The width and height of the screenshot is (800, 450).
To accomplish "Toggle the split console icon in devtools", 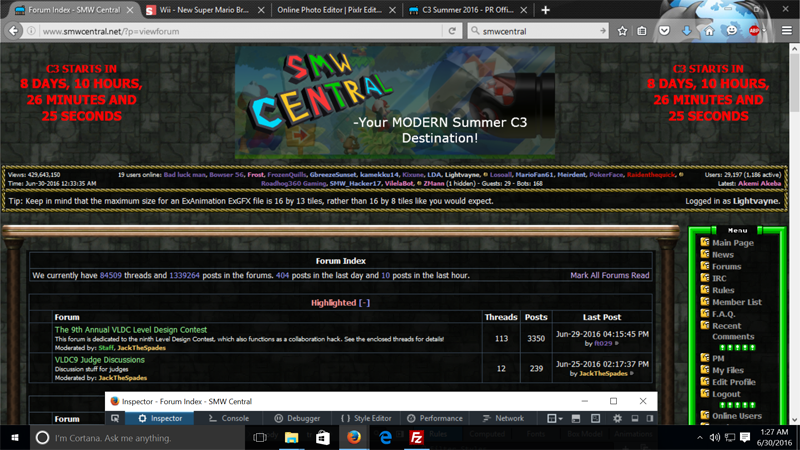I will 576,418.
